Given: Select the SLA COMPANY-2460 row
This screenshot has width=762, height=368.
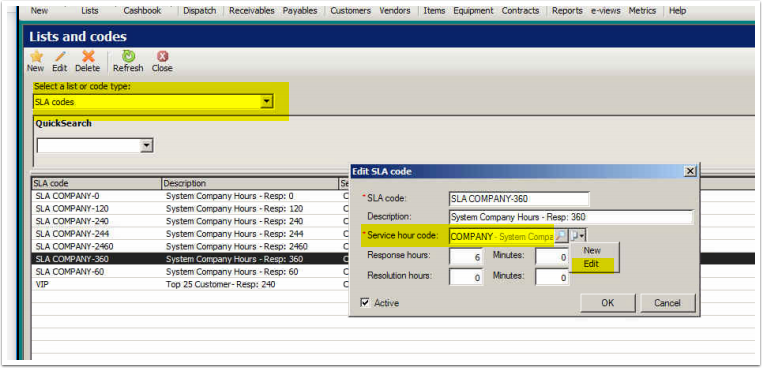Looking at the screenshot, I should [190, 246].
